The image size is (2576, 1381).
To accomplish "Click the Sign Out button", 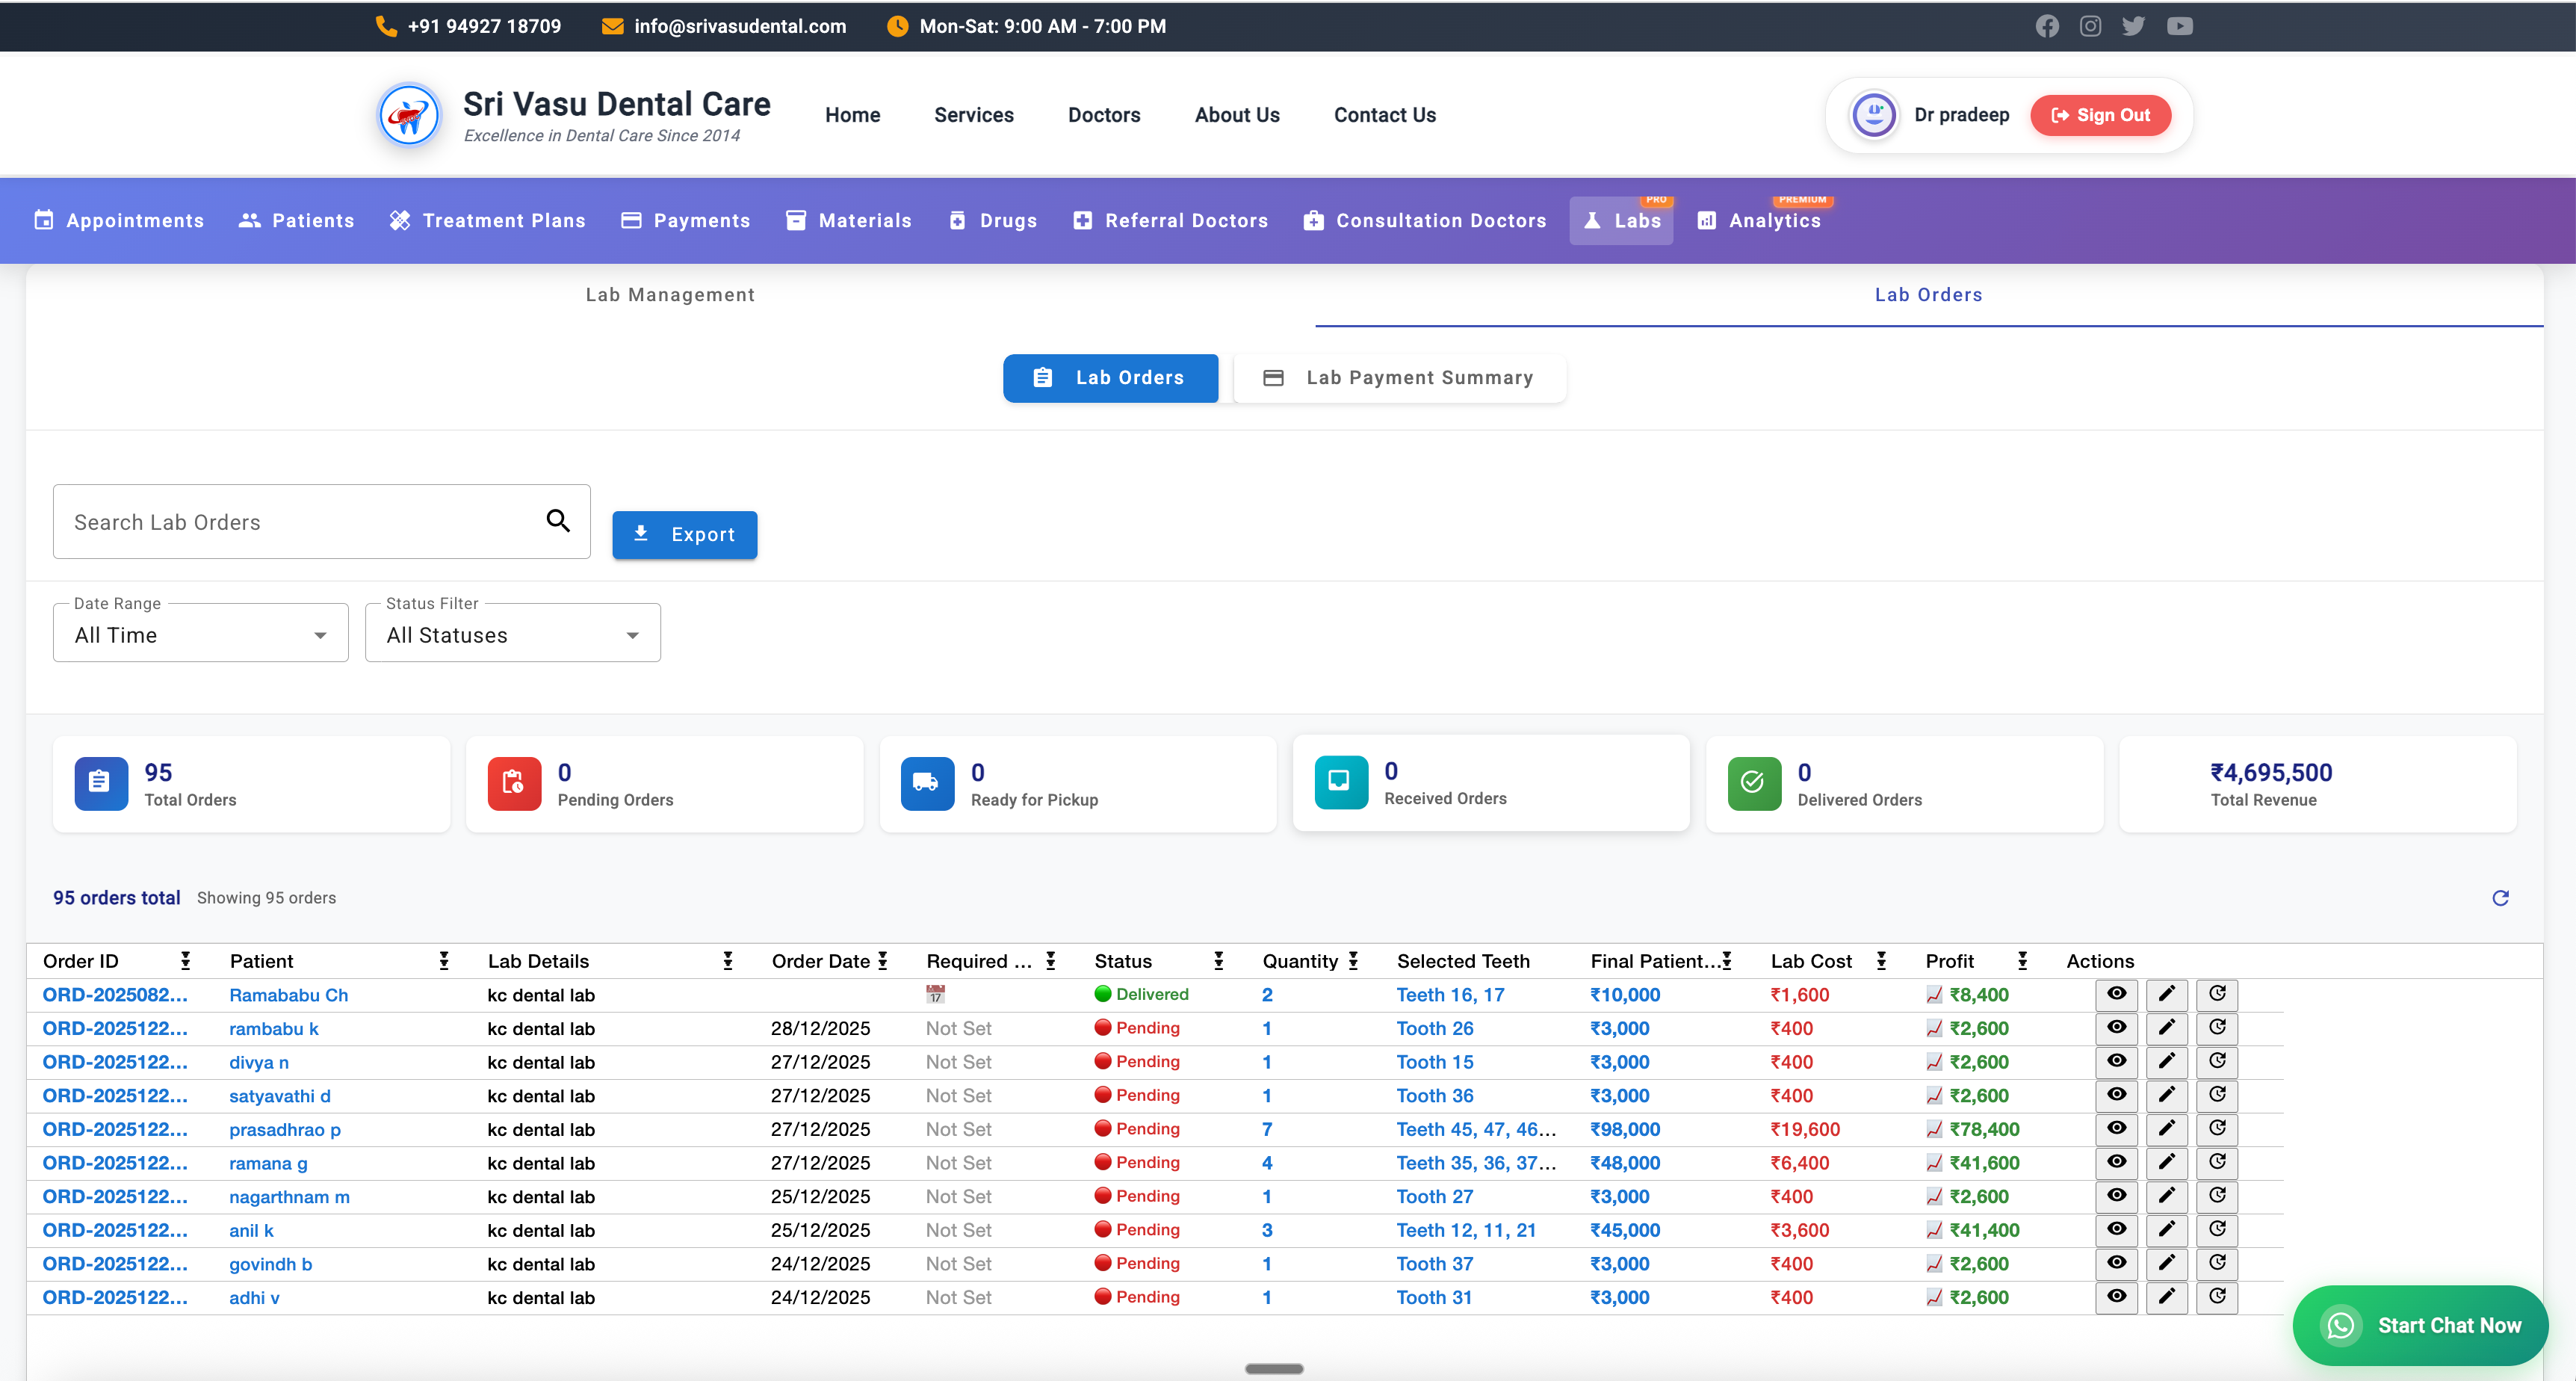I will coord(2099,115).
